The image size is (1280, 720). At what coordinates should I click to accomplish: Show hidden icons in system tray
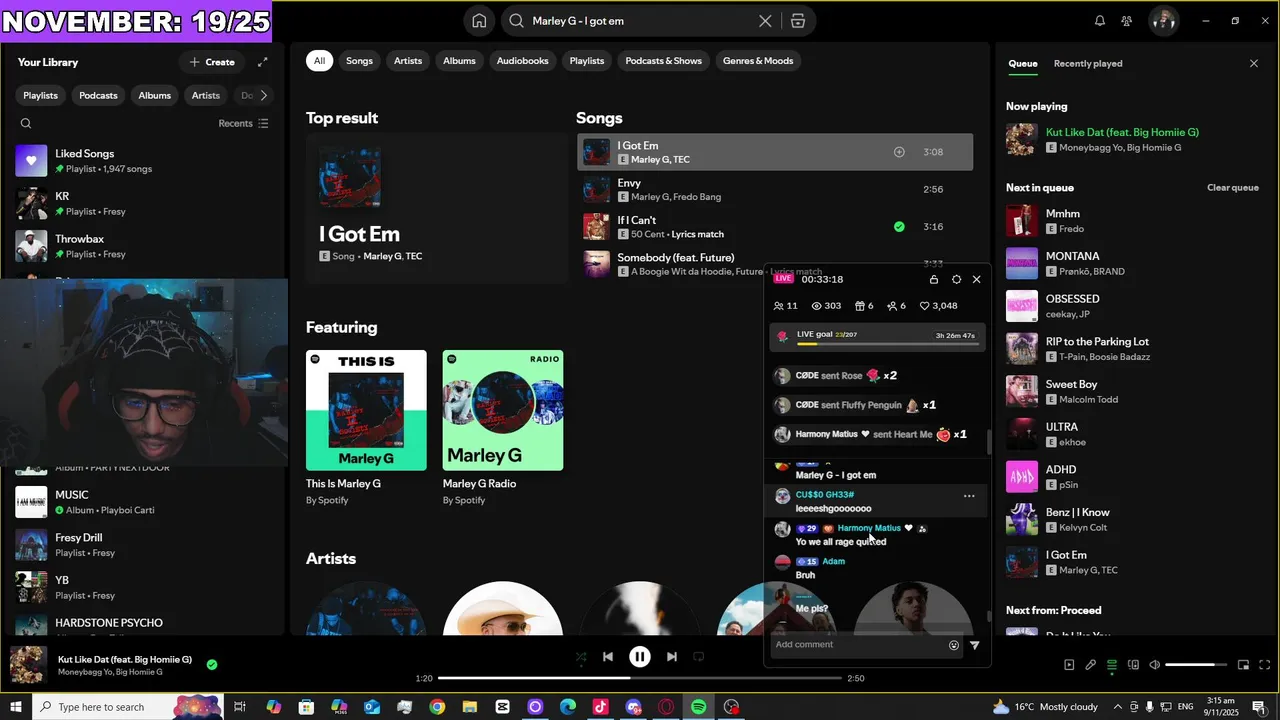[x=1118, y=707]
